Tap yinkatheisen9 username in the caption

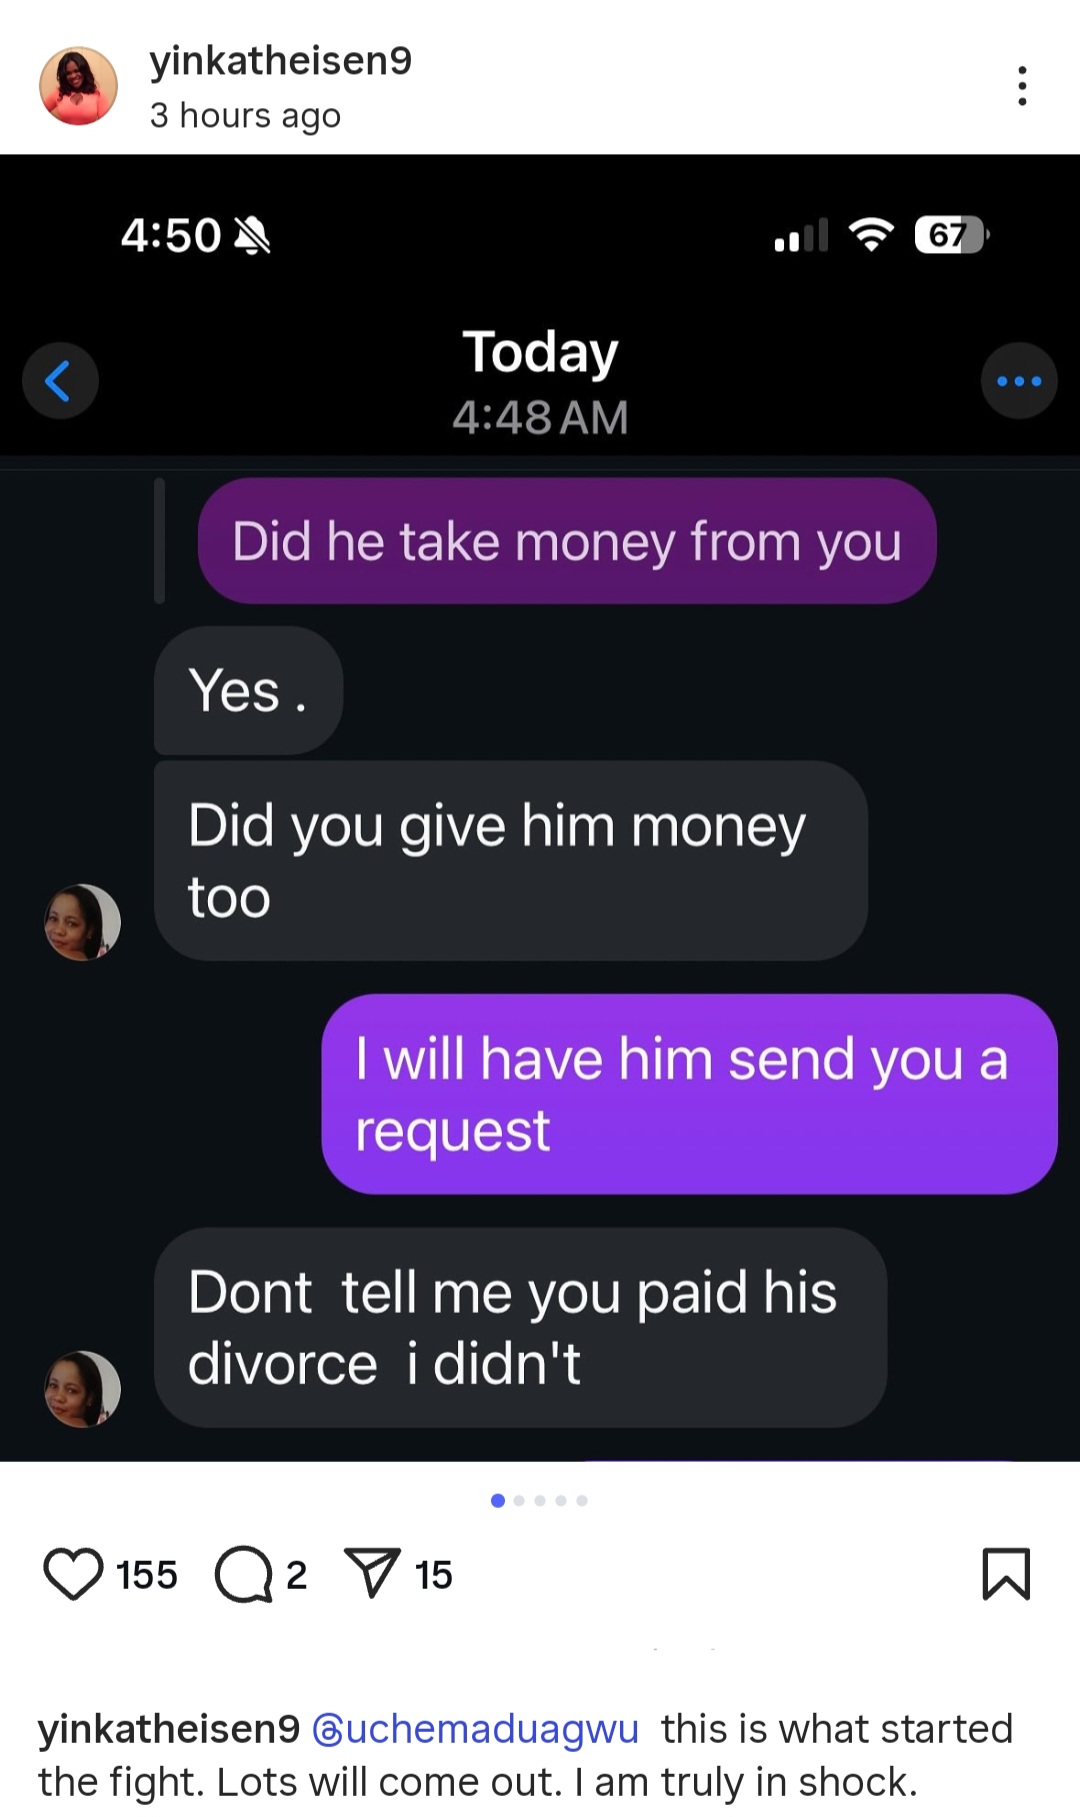tap(169, 1728)
